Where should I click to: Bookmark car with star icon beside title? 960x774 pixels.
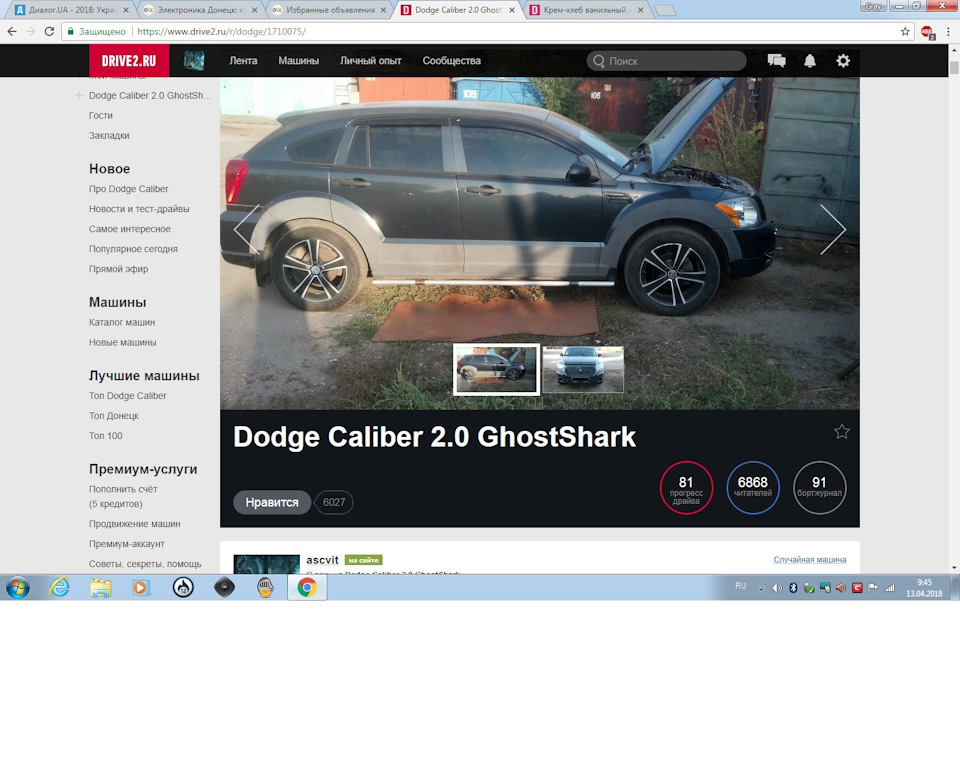(842, 432)
